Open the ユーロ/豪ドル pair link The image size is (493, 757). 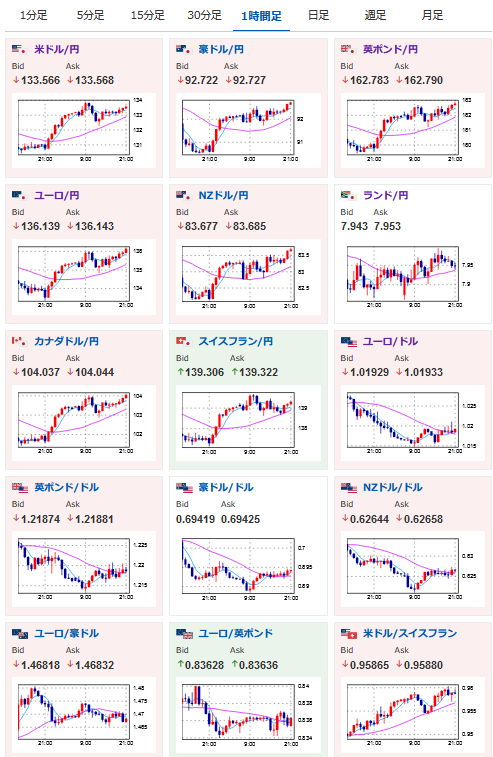(67, 633)
